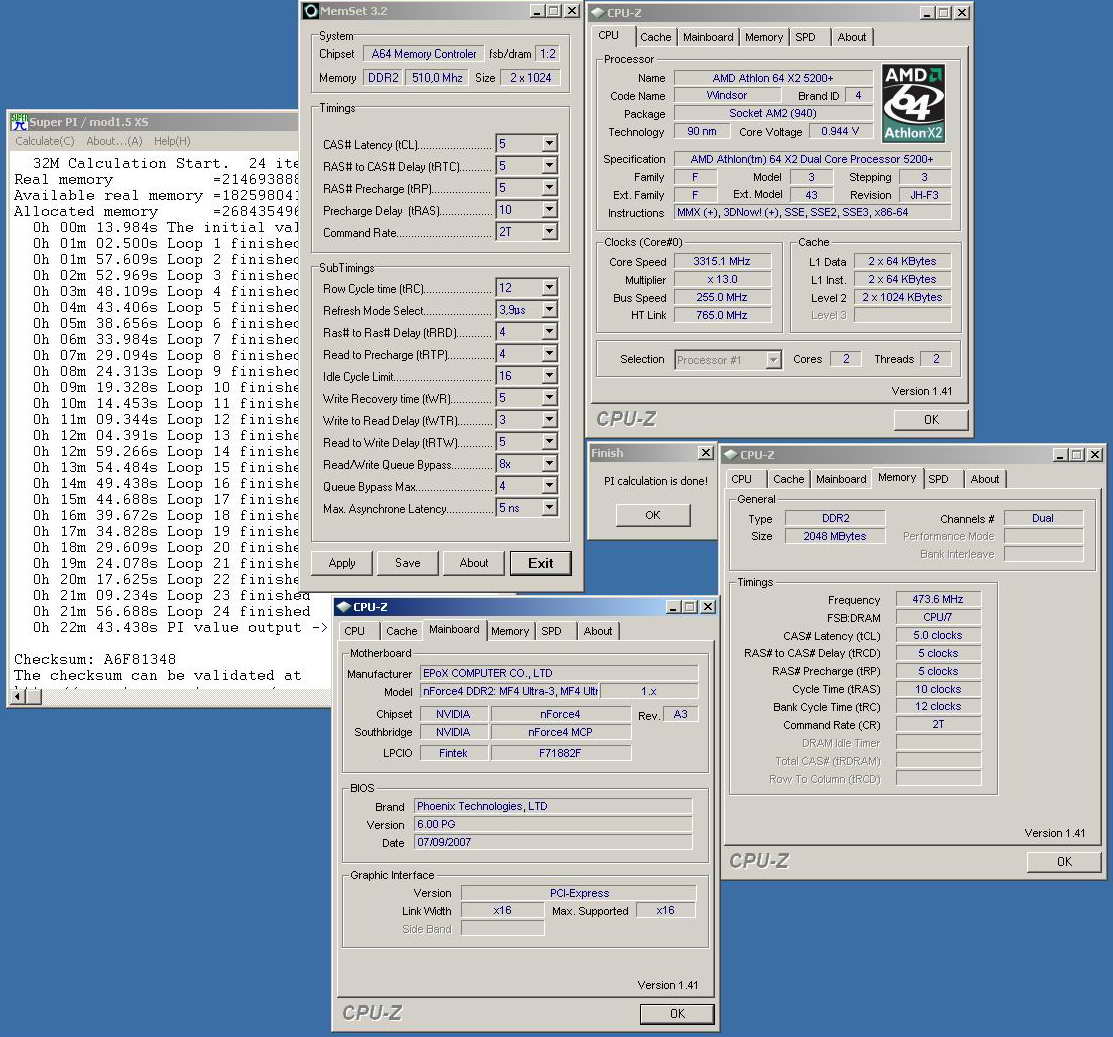Click Exit button in MemSet
This screenshot has width=1113, height=1037.
[x=541, y=563]
